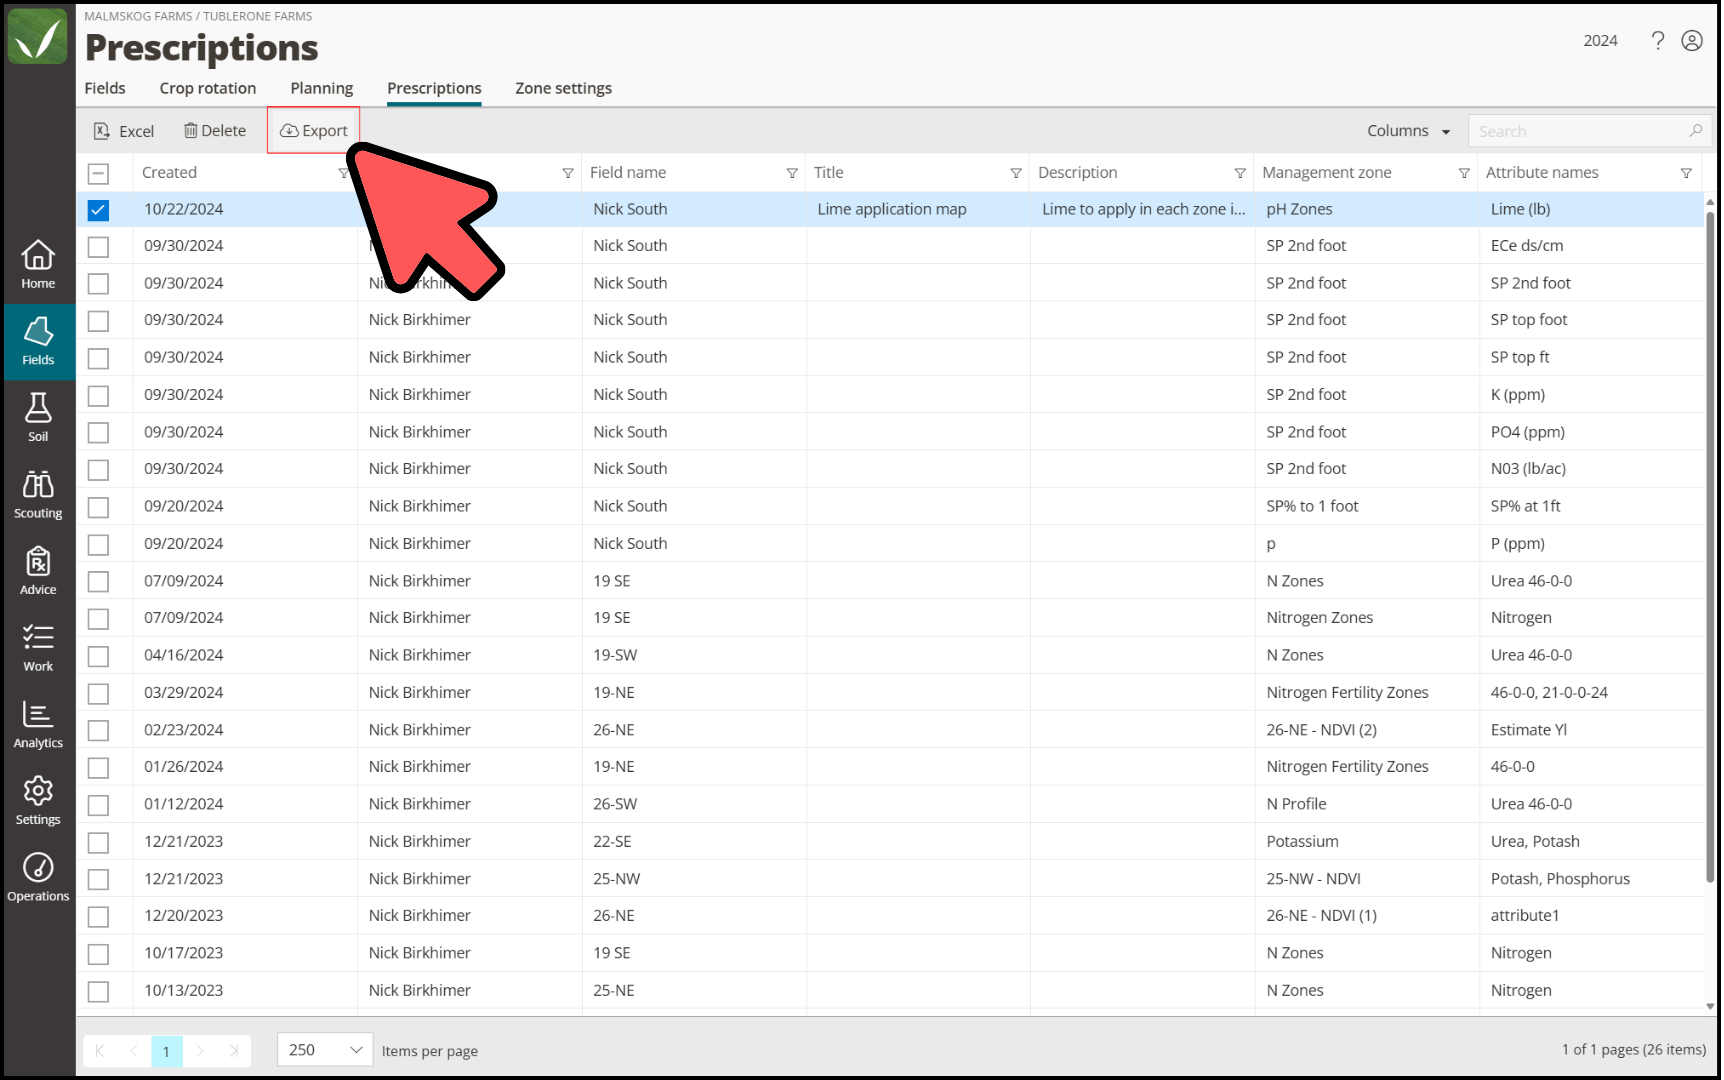Click the '10/13/2023' created date cell
This screenshot has height=1080, width=1724.
[184, 991]
